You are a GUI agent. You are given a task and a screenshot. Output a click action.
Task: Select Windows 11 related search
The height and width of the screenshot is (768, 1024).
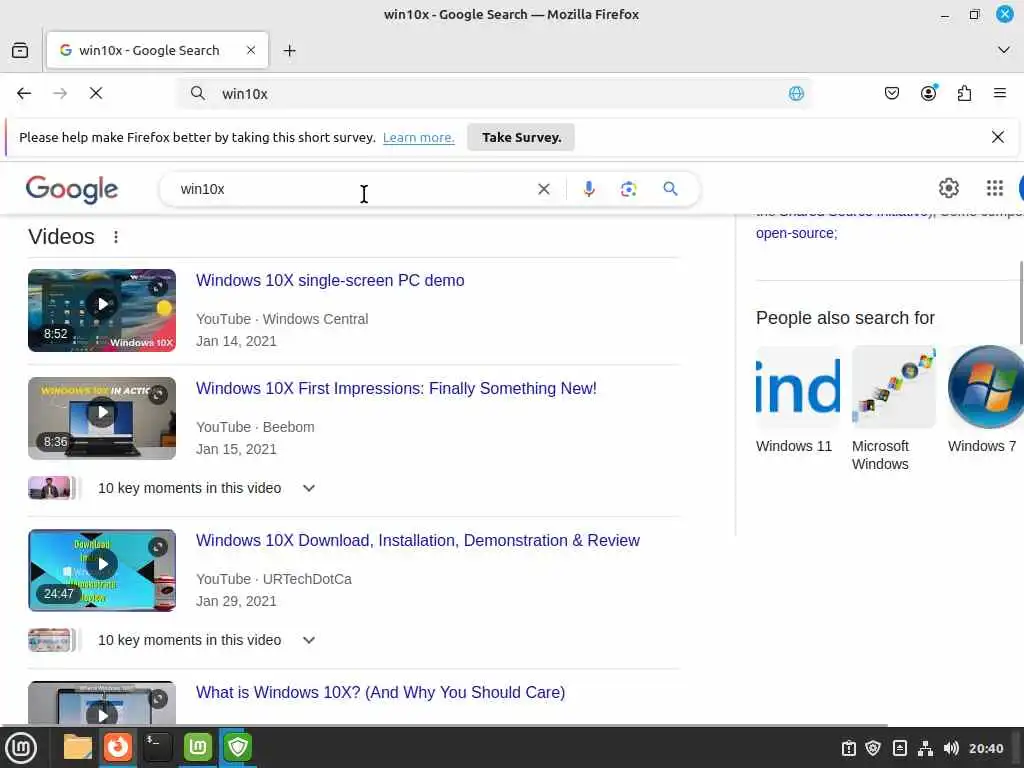798,400
